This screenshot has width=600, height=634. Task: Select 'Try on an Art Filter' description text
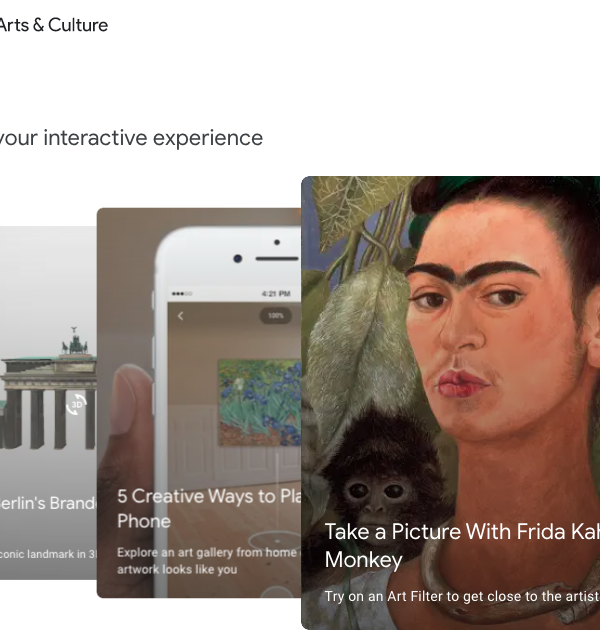(x=462, y=596)
